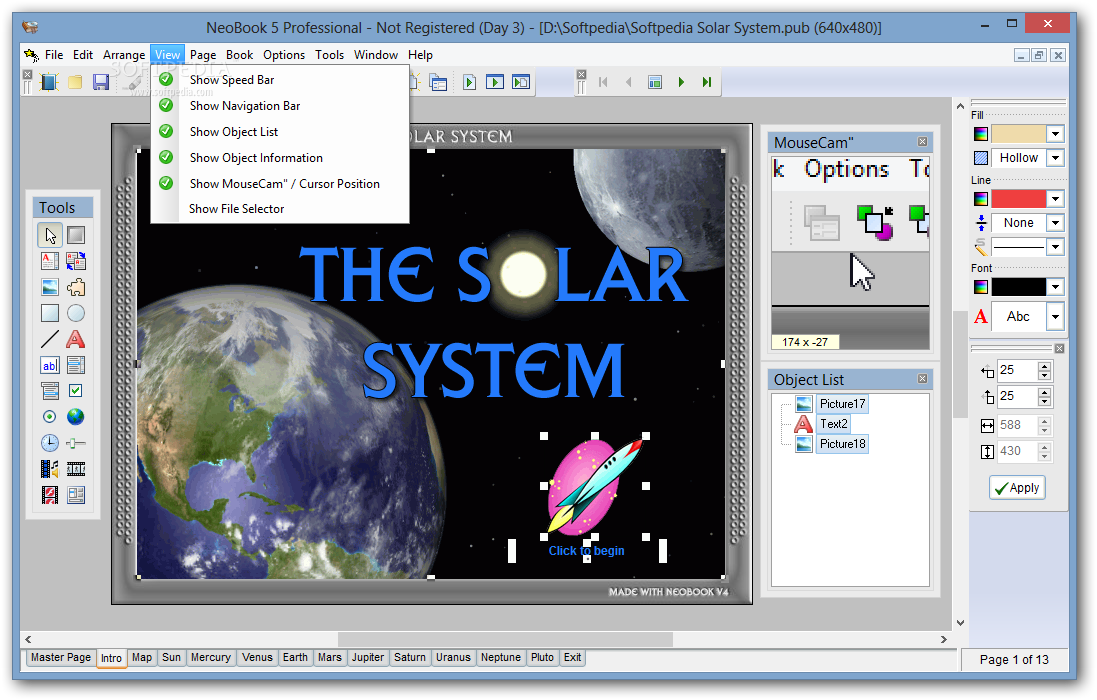This screenshot has height=700, width=1097.
Task: Click the left position field showing 25
Action: tap(1017, 370)
